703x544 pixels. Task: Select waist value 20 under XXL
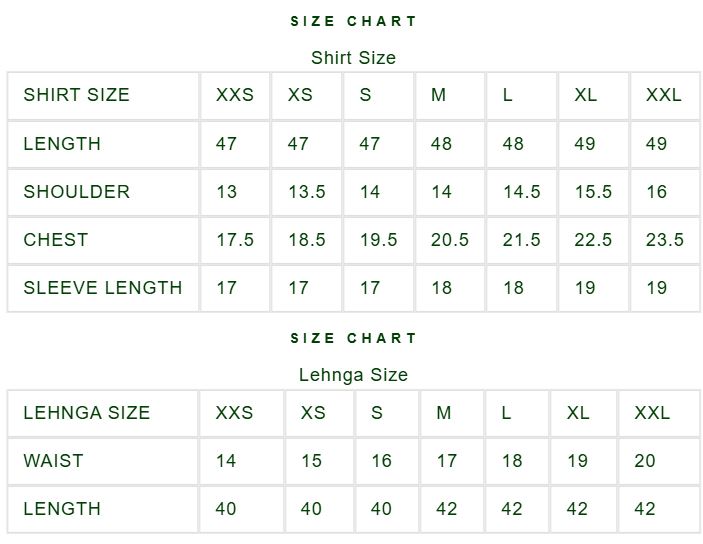(x=645, y=461)
